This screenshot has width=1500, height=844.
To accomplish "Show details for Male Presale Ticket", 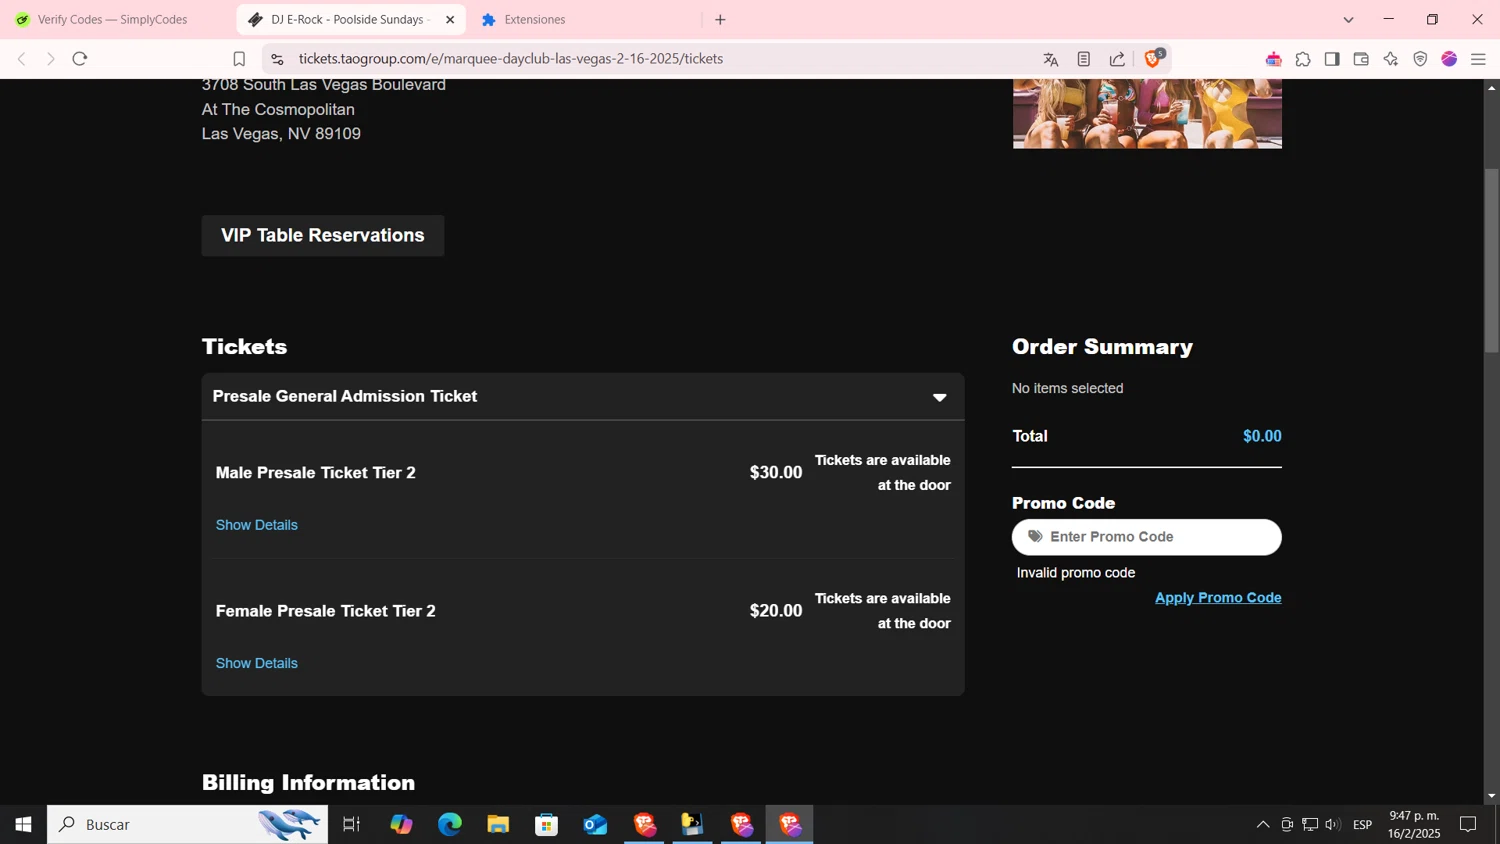I will (257, 525).
